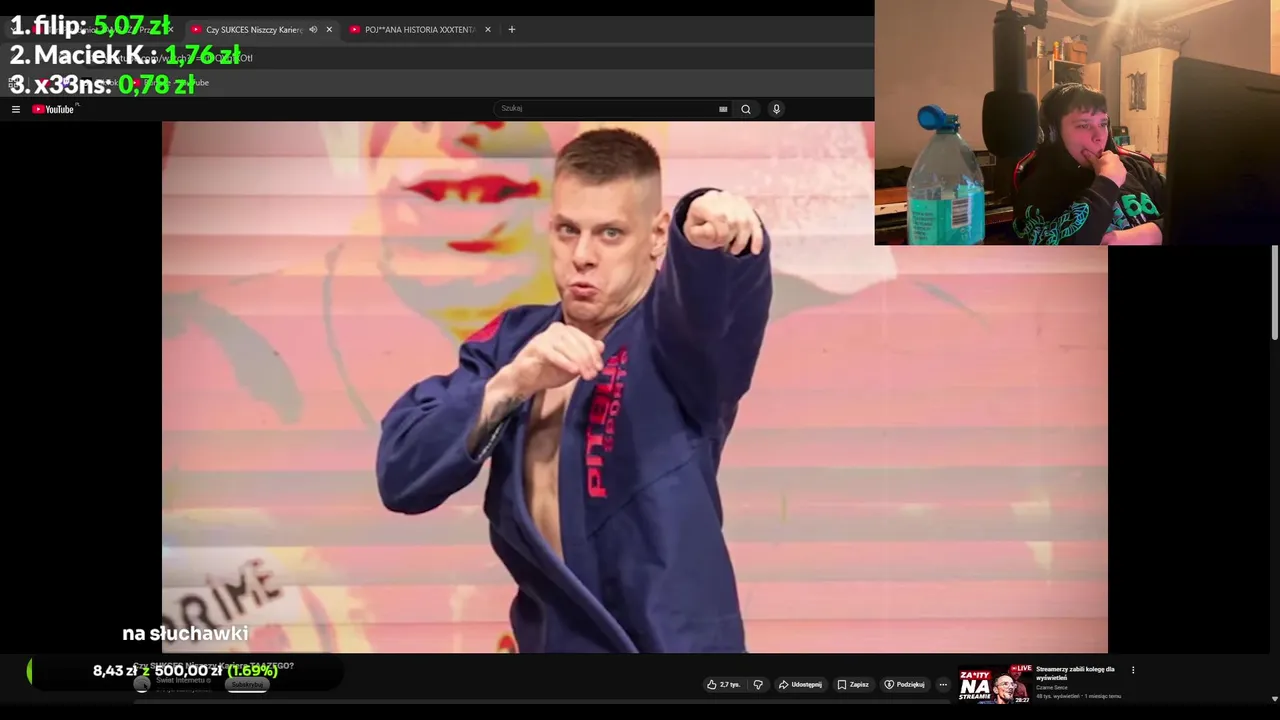This screenshot has width=1280, height=720.
Task: Click the Podziękuj thanks button
Action: pos(904,685)
